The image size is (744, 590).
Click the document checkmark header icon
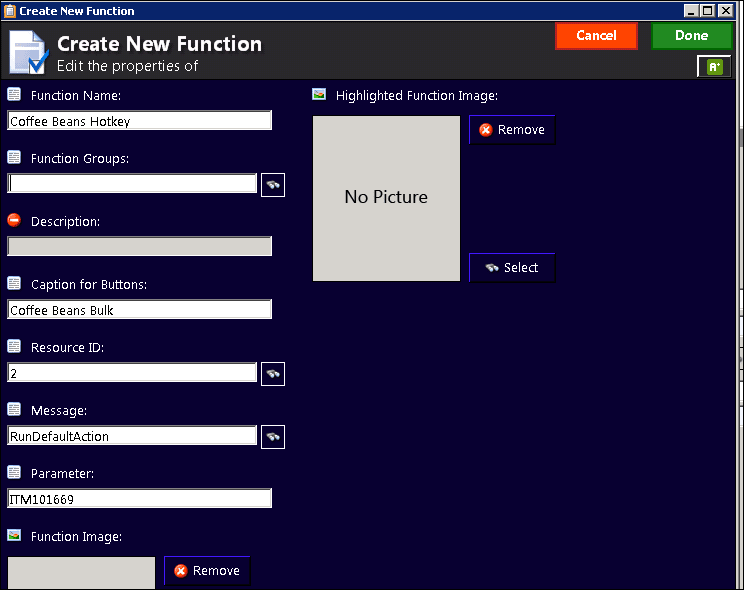coord(28,52)
